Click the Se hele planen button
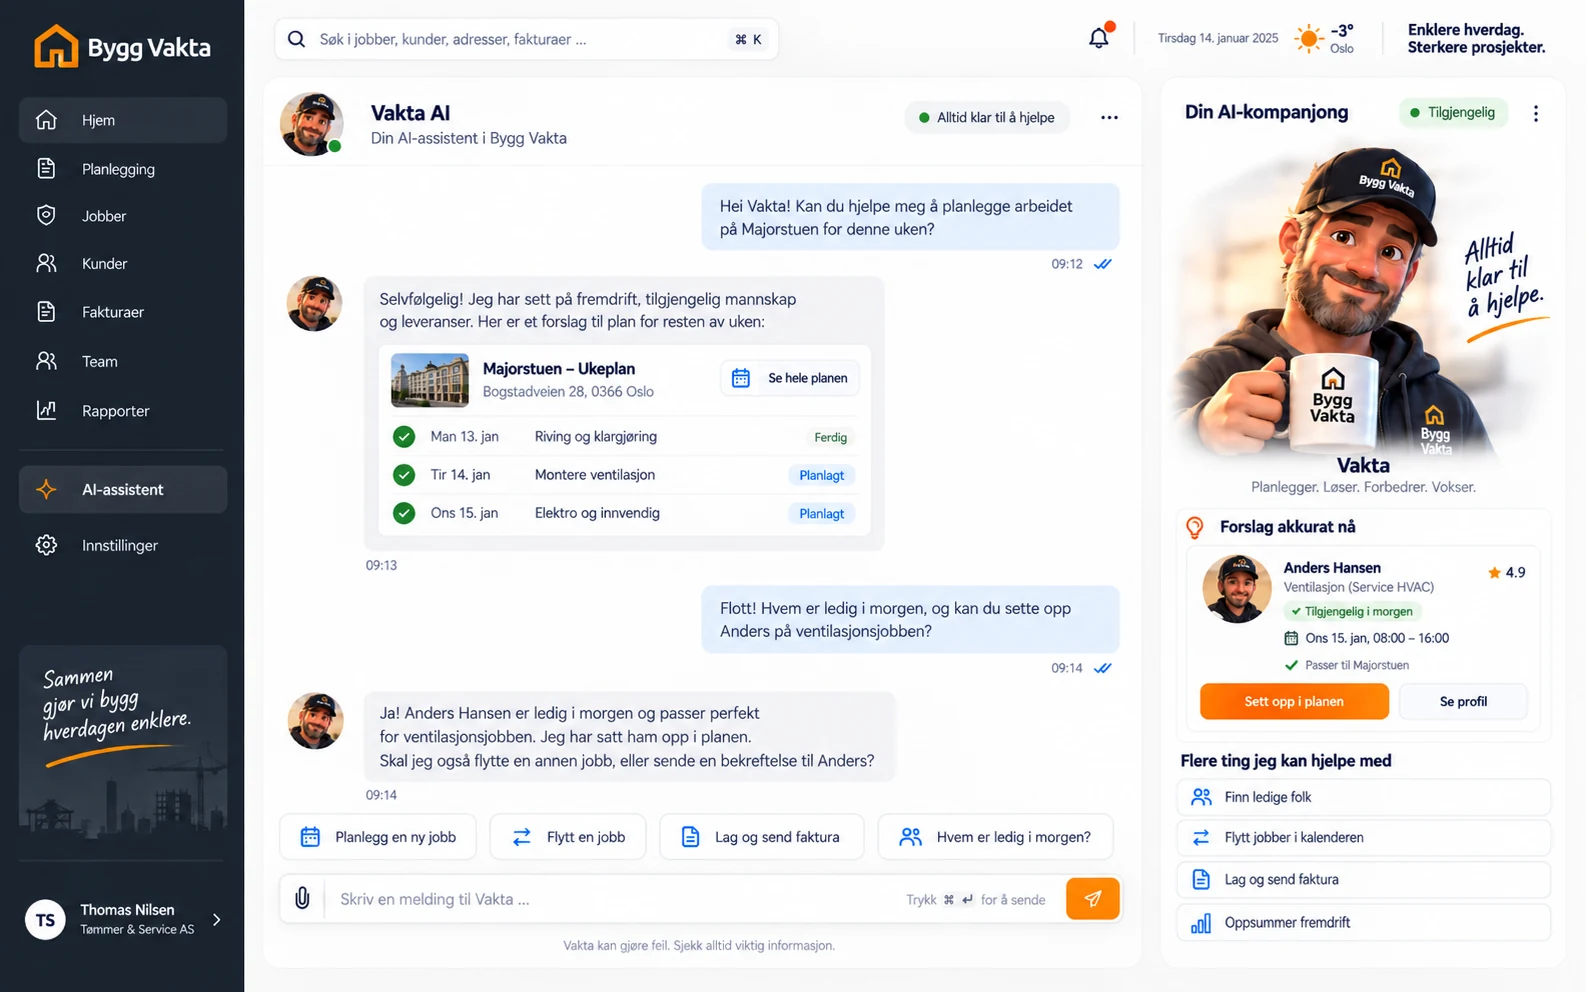 [x=790, y=378]
